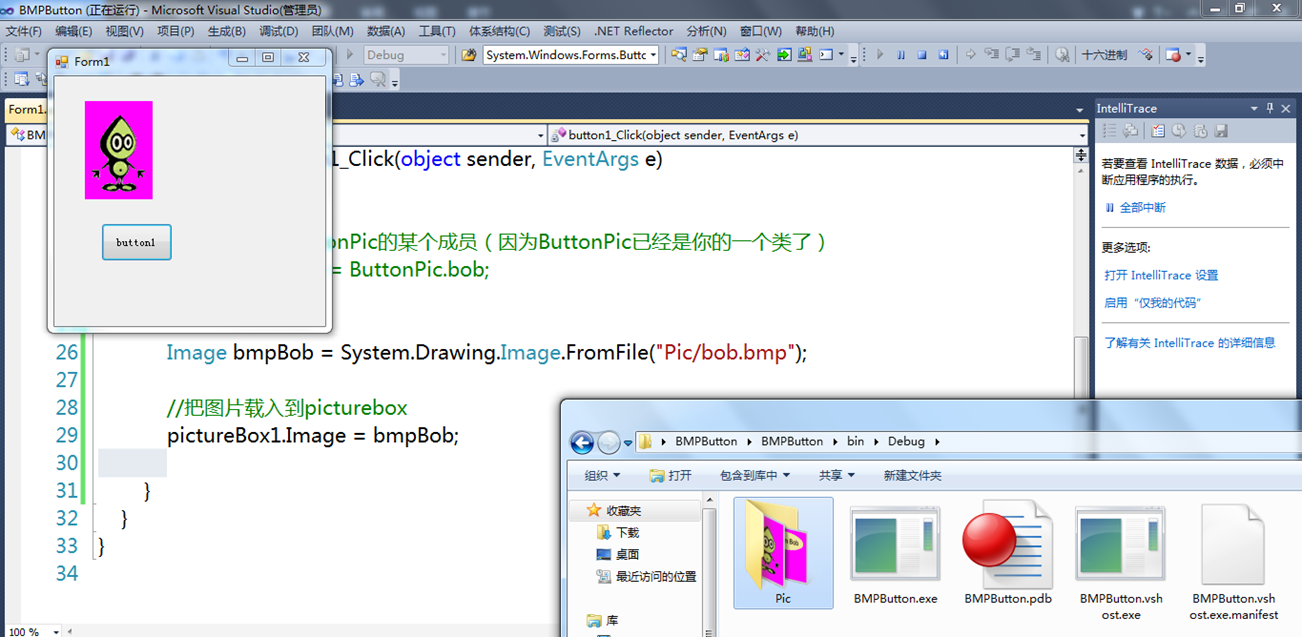
Task: Click the Show Next Statement arrow icon
Action: point(971,55)
